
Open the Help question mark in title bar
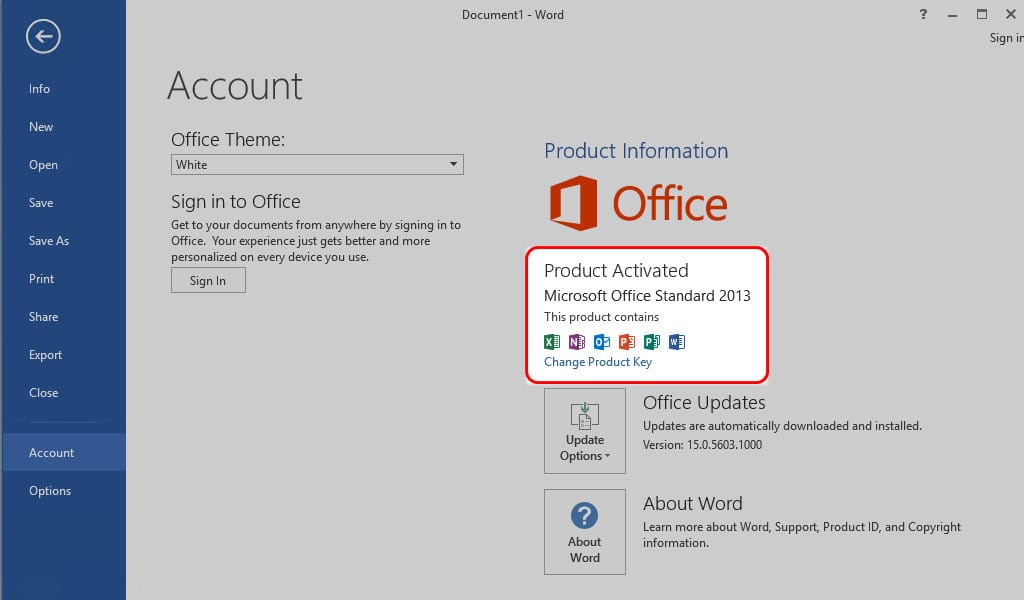pyautogui.click(x=923, y=14)
